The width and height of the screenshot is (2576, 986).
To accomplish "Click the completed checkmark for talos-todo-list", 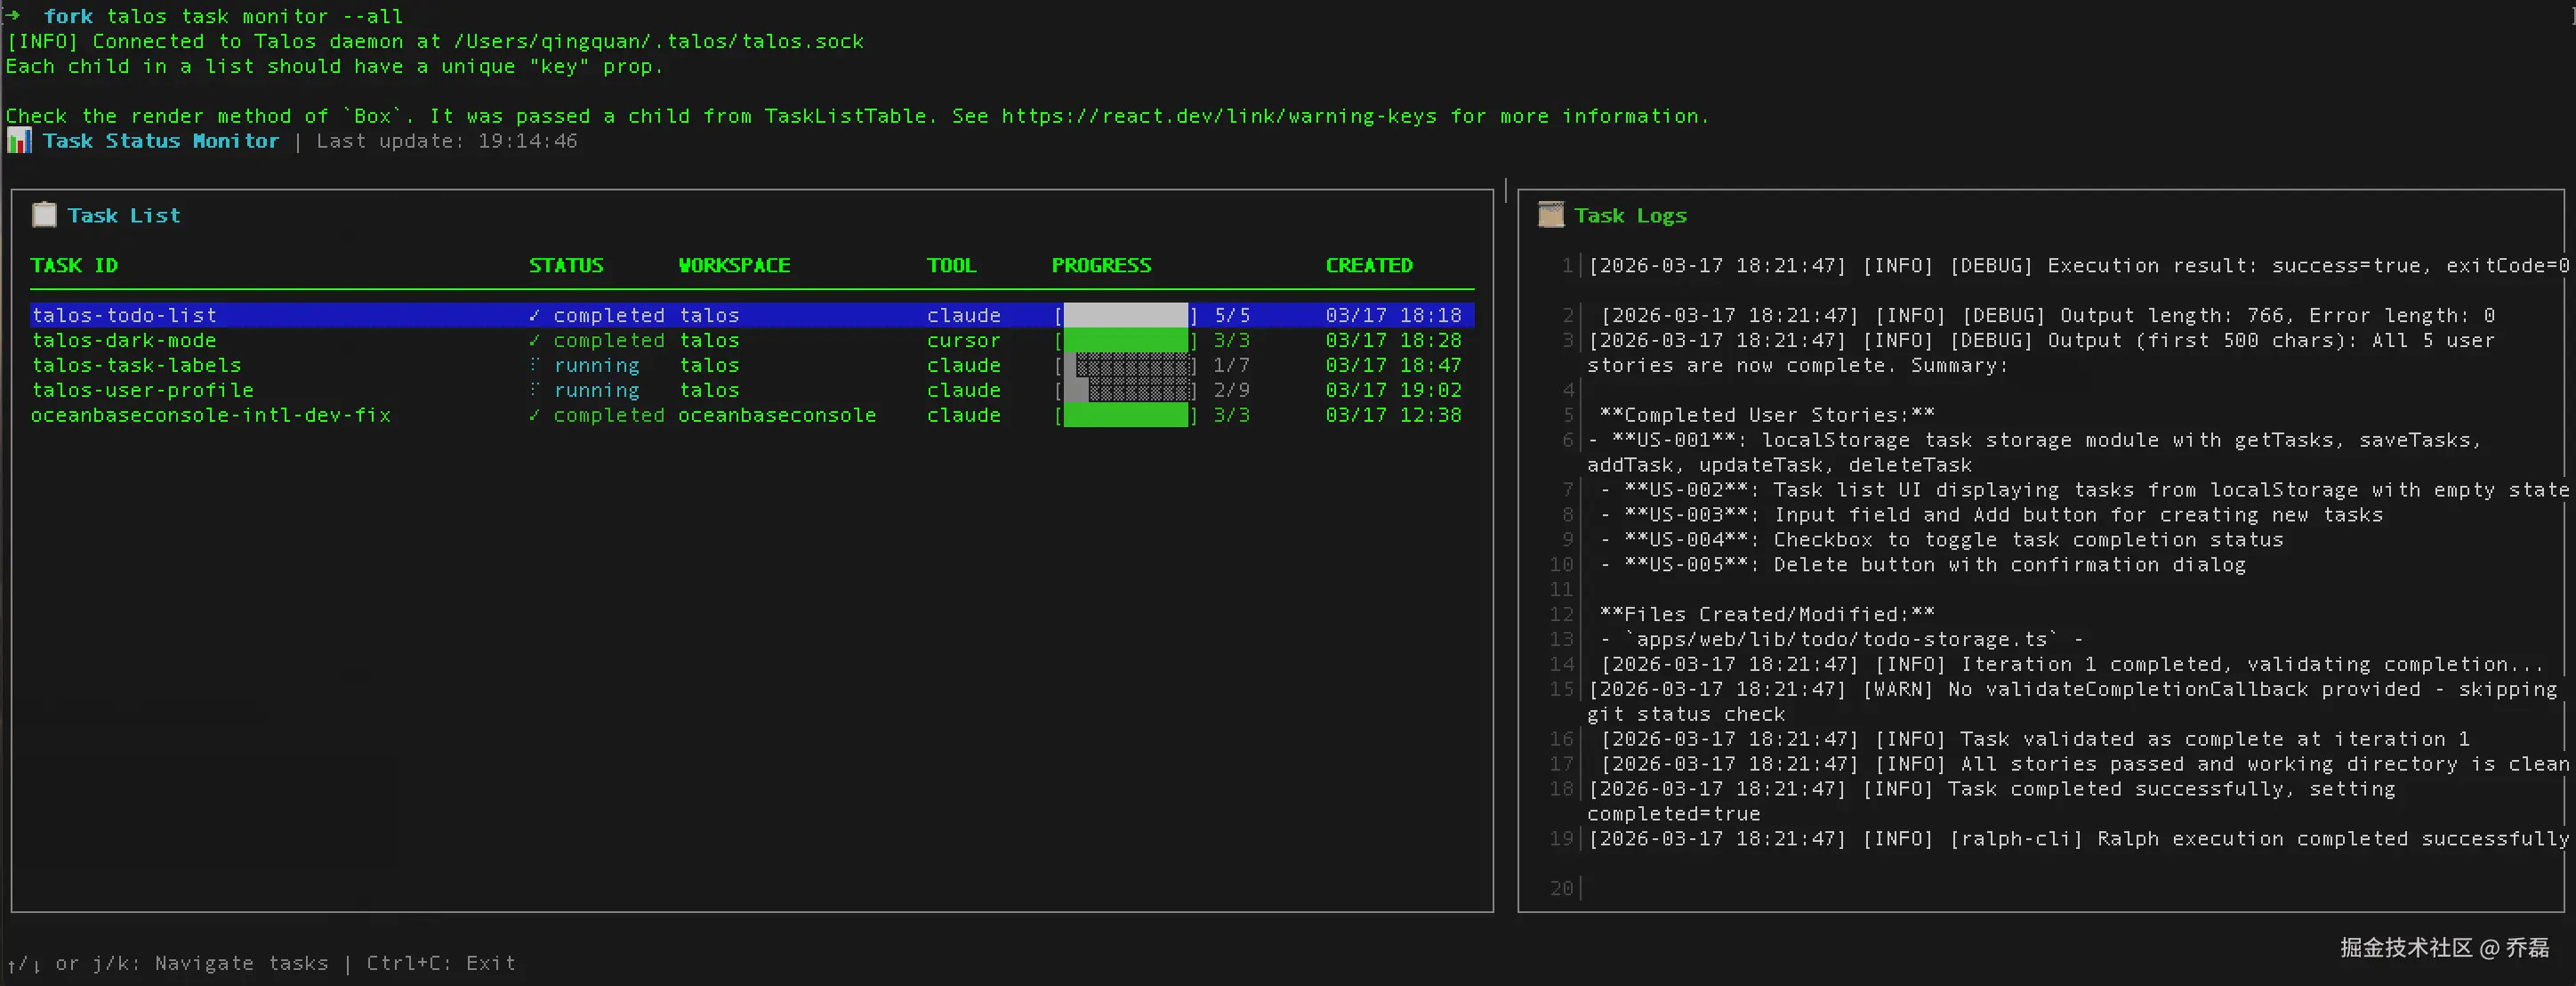I will coord(534,315).
